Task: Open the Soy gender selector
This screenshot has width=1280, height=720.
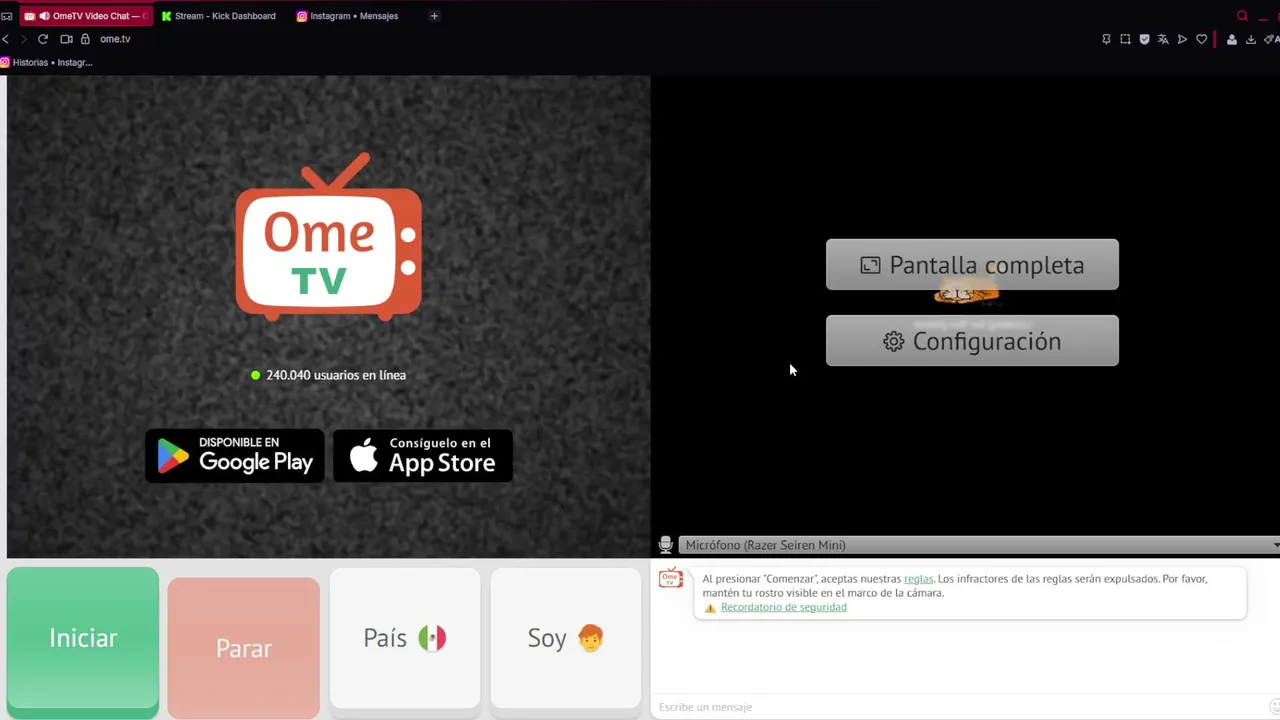Action: 566,638
